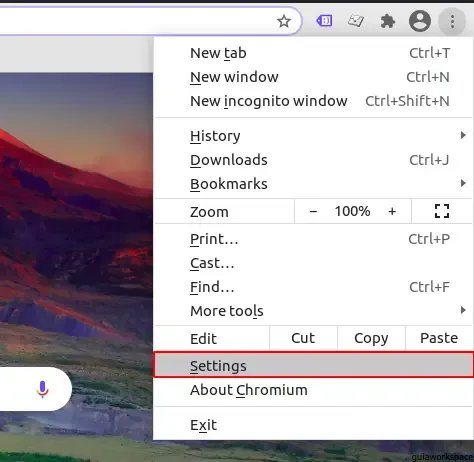The image size is (474, 462).
Task: Open Settings from the menu
Action: point(313,366)
